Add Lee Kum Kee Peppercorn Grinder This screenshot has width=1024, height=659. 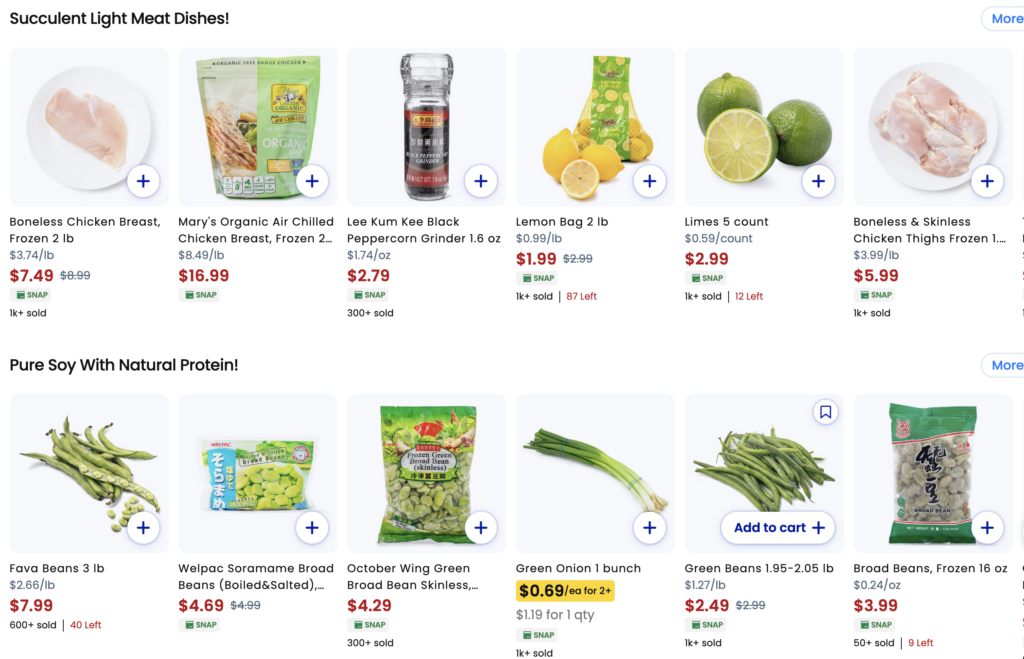pyautogui.click(x=481, y=181)
